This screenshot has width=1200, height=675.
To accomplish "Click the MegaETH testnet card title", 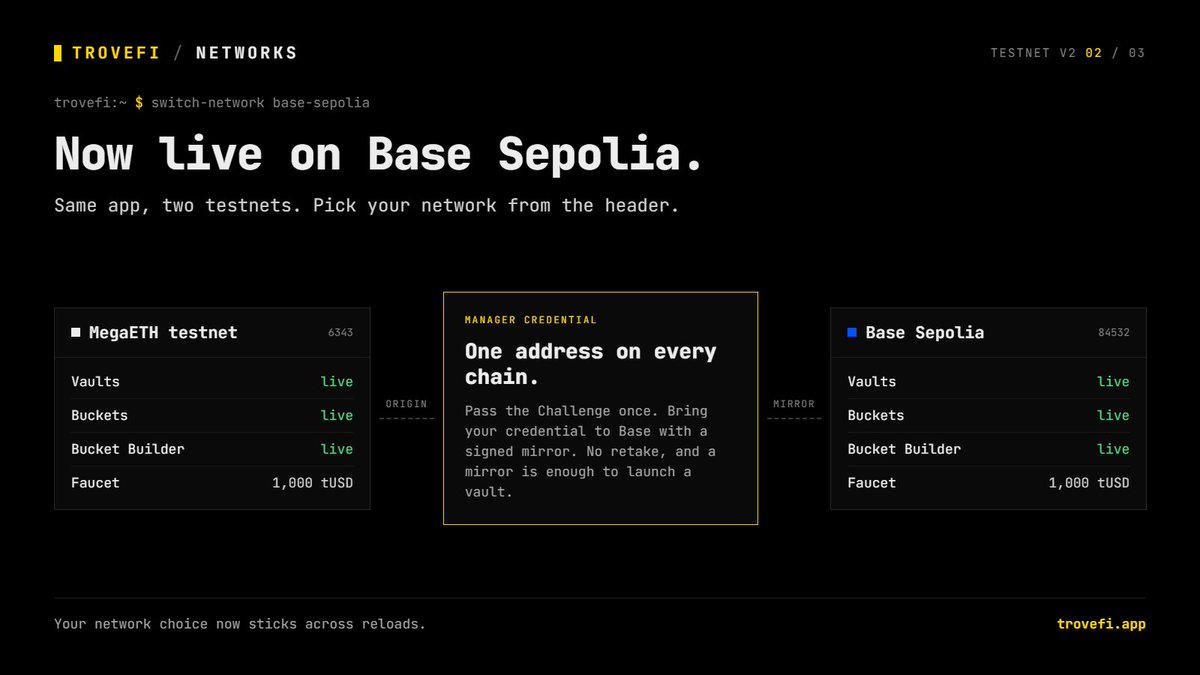I will pyautogui.click(x=163, y=333).
